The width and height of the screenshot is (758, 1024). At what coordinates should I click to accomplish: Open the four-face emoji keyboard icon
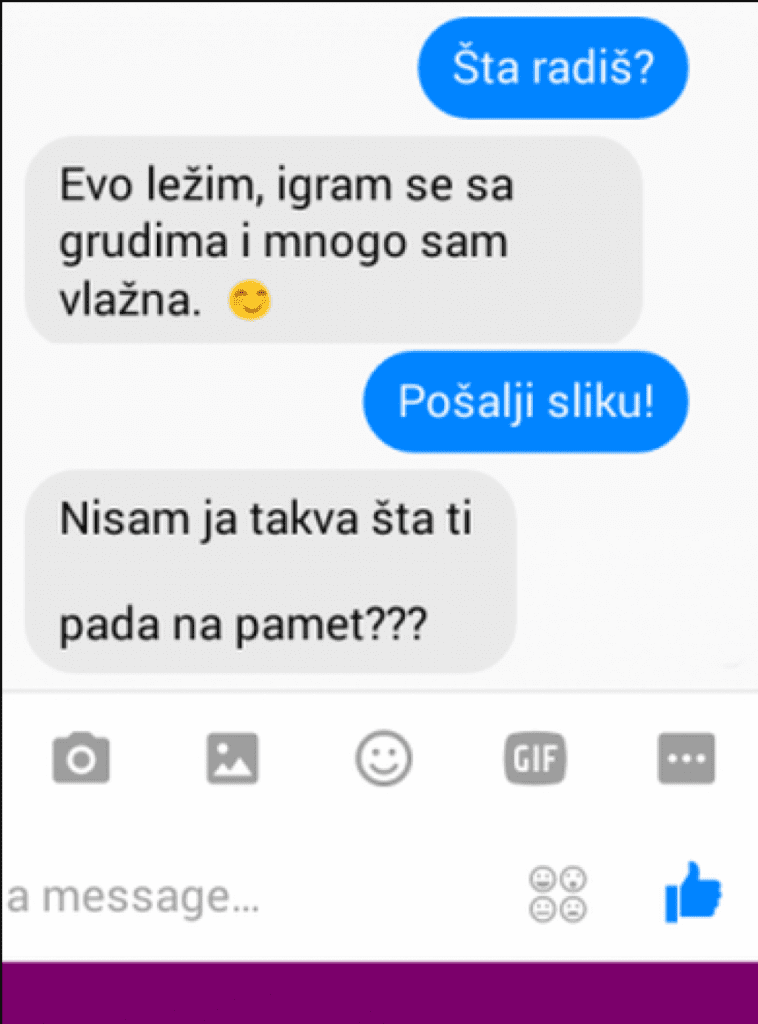[558, 894]
